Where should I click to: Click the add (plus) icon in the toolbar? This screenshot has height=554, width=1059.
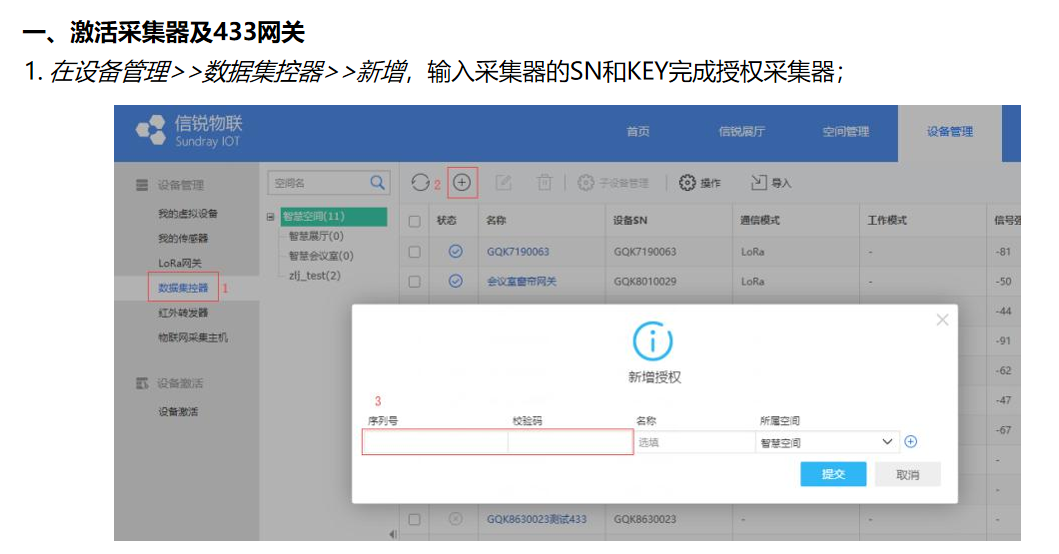[462, 182]
